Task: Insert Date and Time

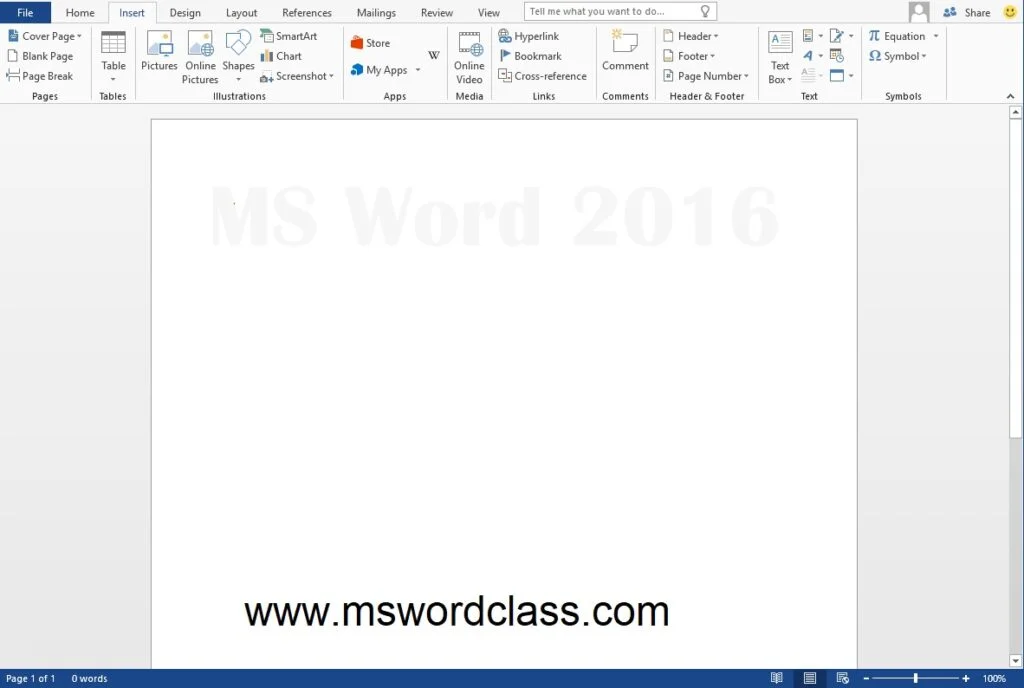Action: 837,56
